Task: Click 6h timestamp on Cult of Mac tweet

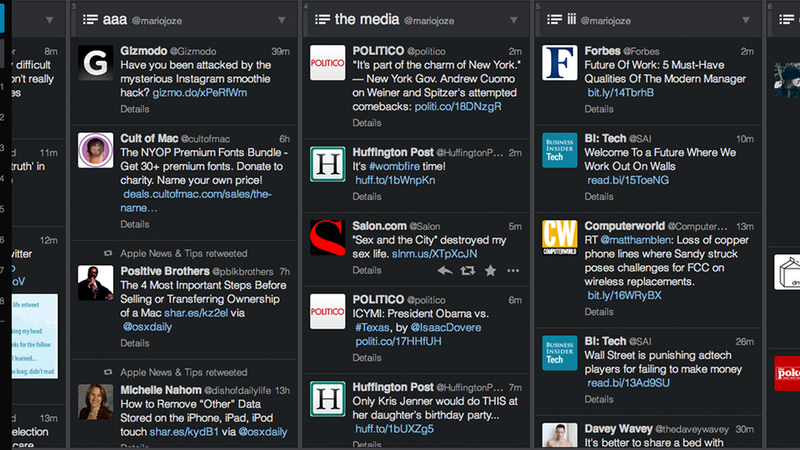Action: [284, 139]
